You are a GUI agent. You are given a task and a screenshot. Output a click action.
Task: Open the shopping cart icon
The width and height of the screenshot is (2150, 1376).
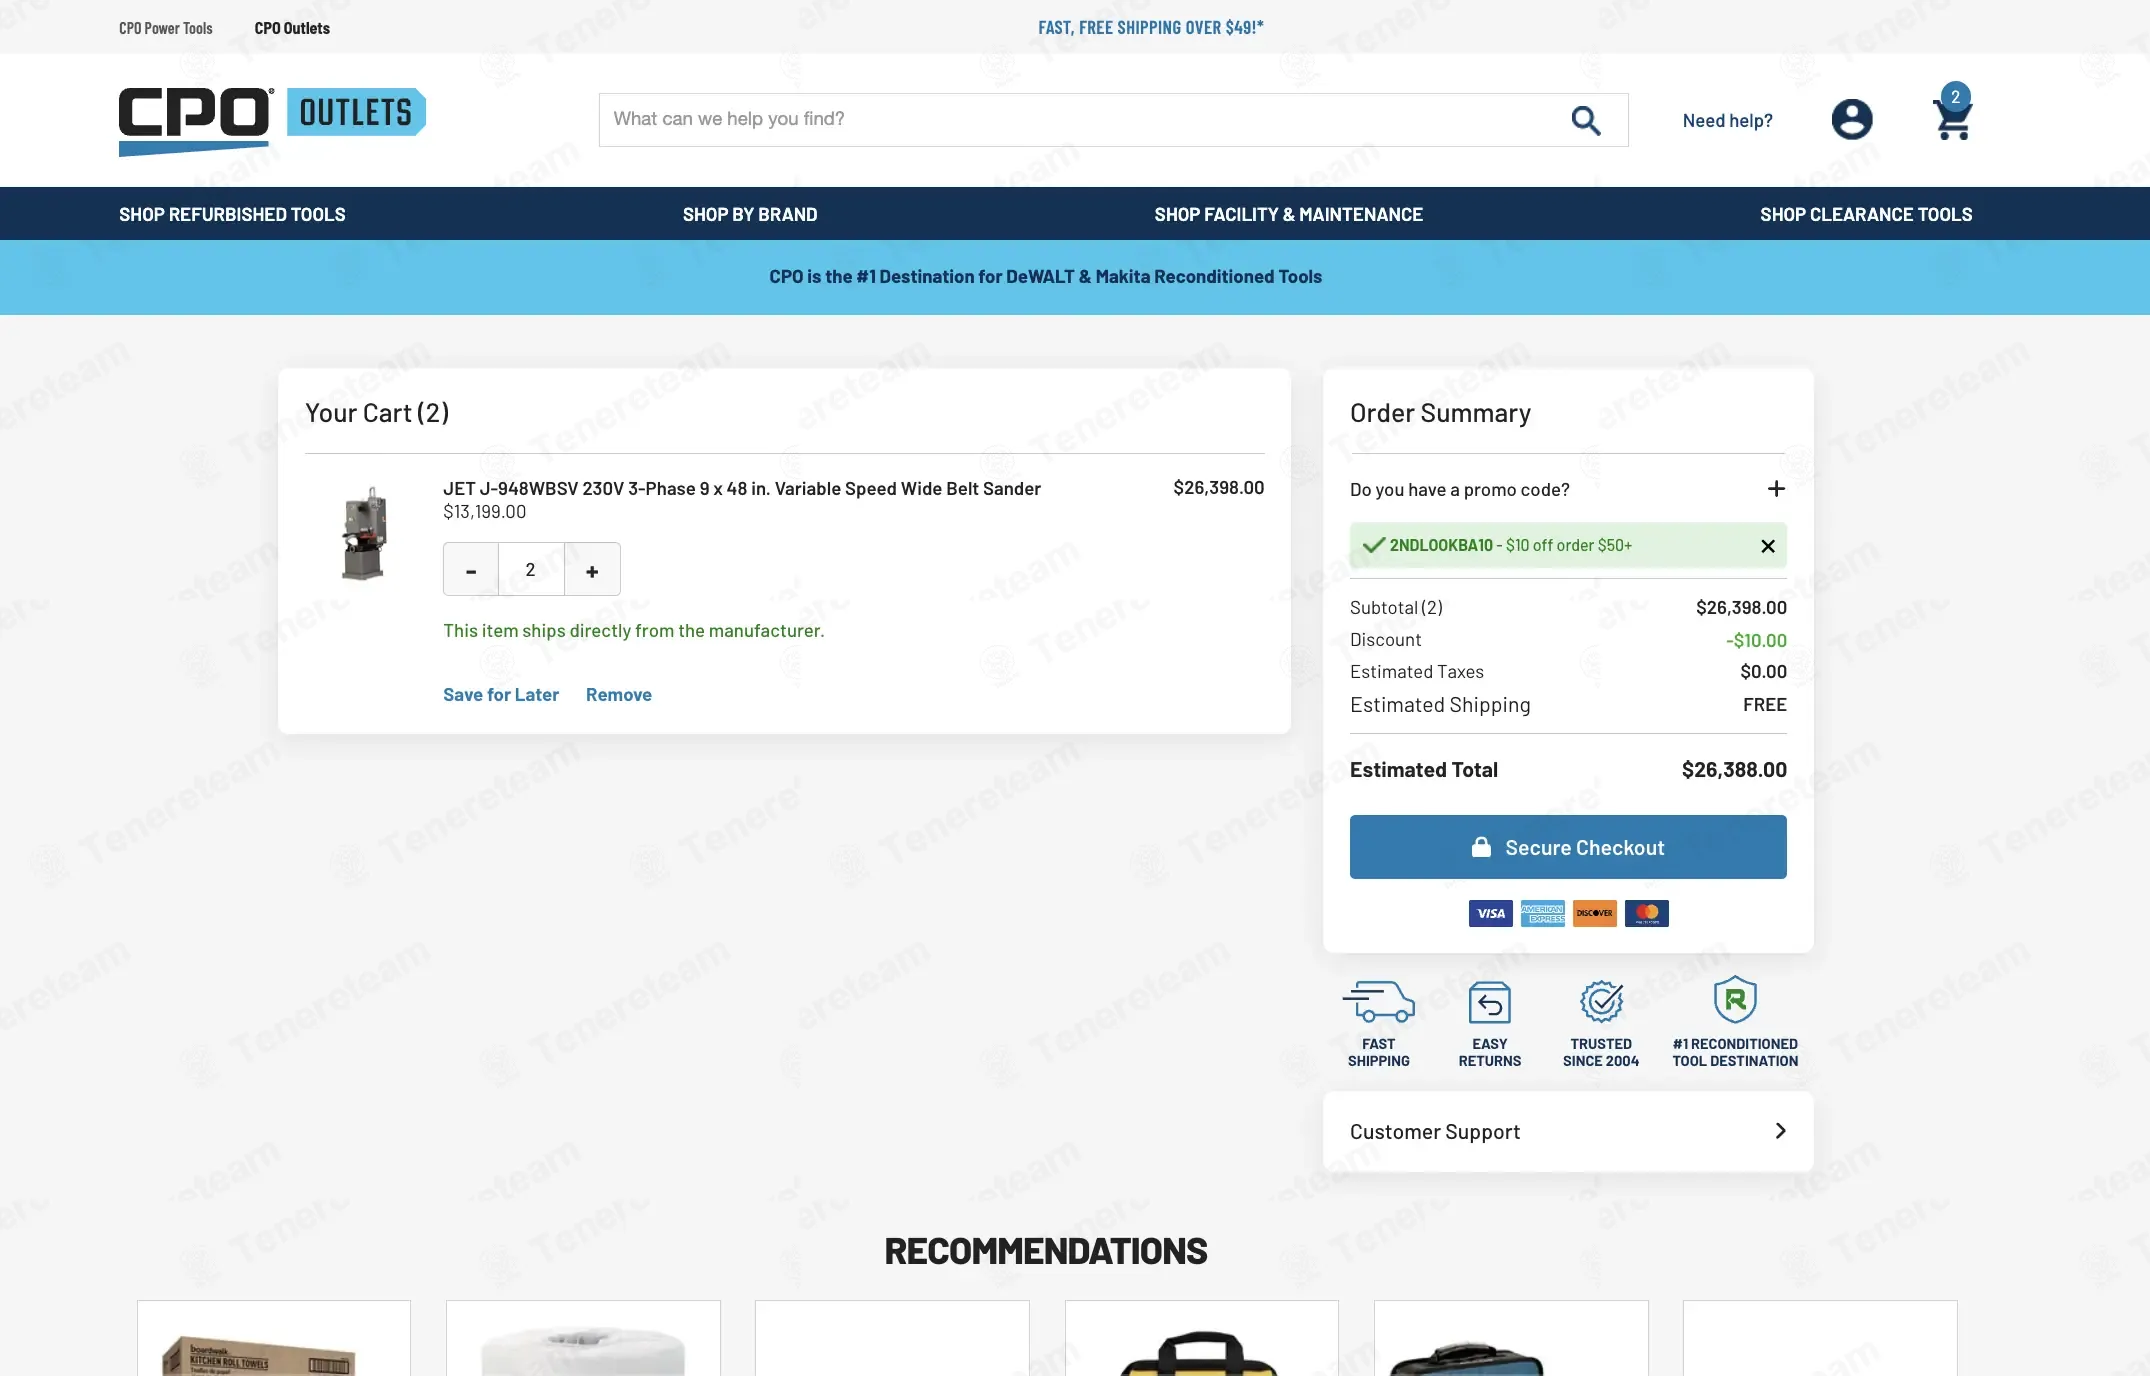point(1952,113)
